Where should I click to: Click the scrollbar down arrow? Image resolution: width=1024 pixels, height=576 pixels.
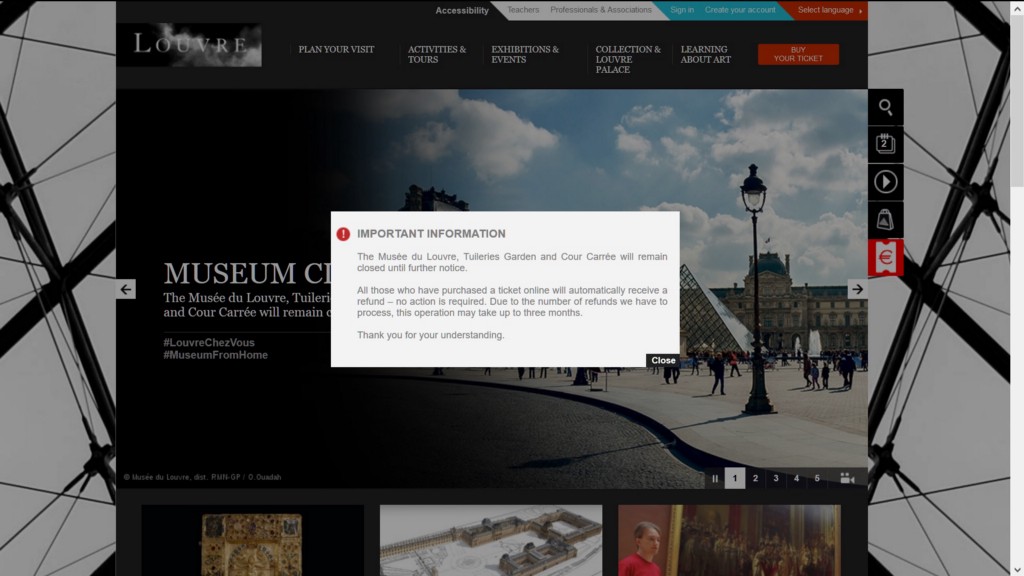[x=1017, y=570]
